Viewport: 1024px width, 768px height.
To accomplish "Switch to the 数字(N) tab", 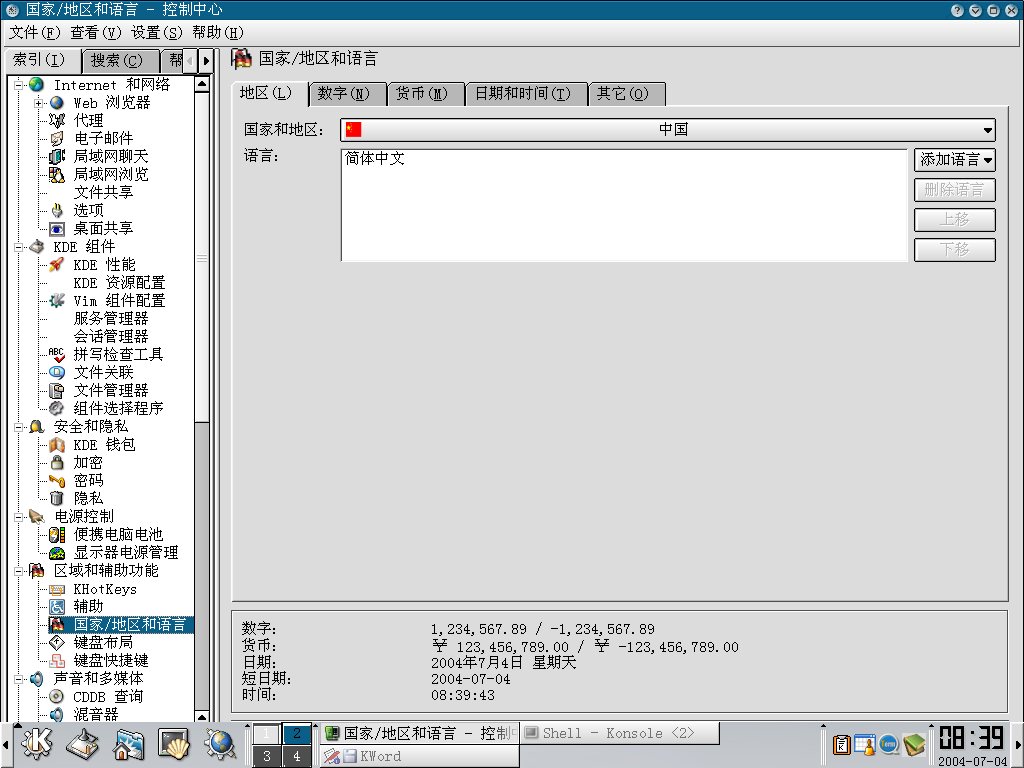I will (347, 94).
